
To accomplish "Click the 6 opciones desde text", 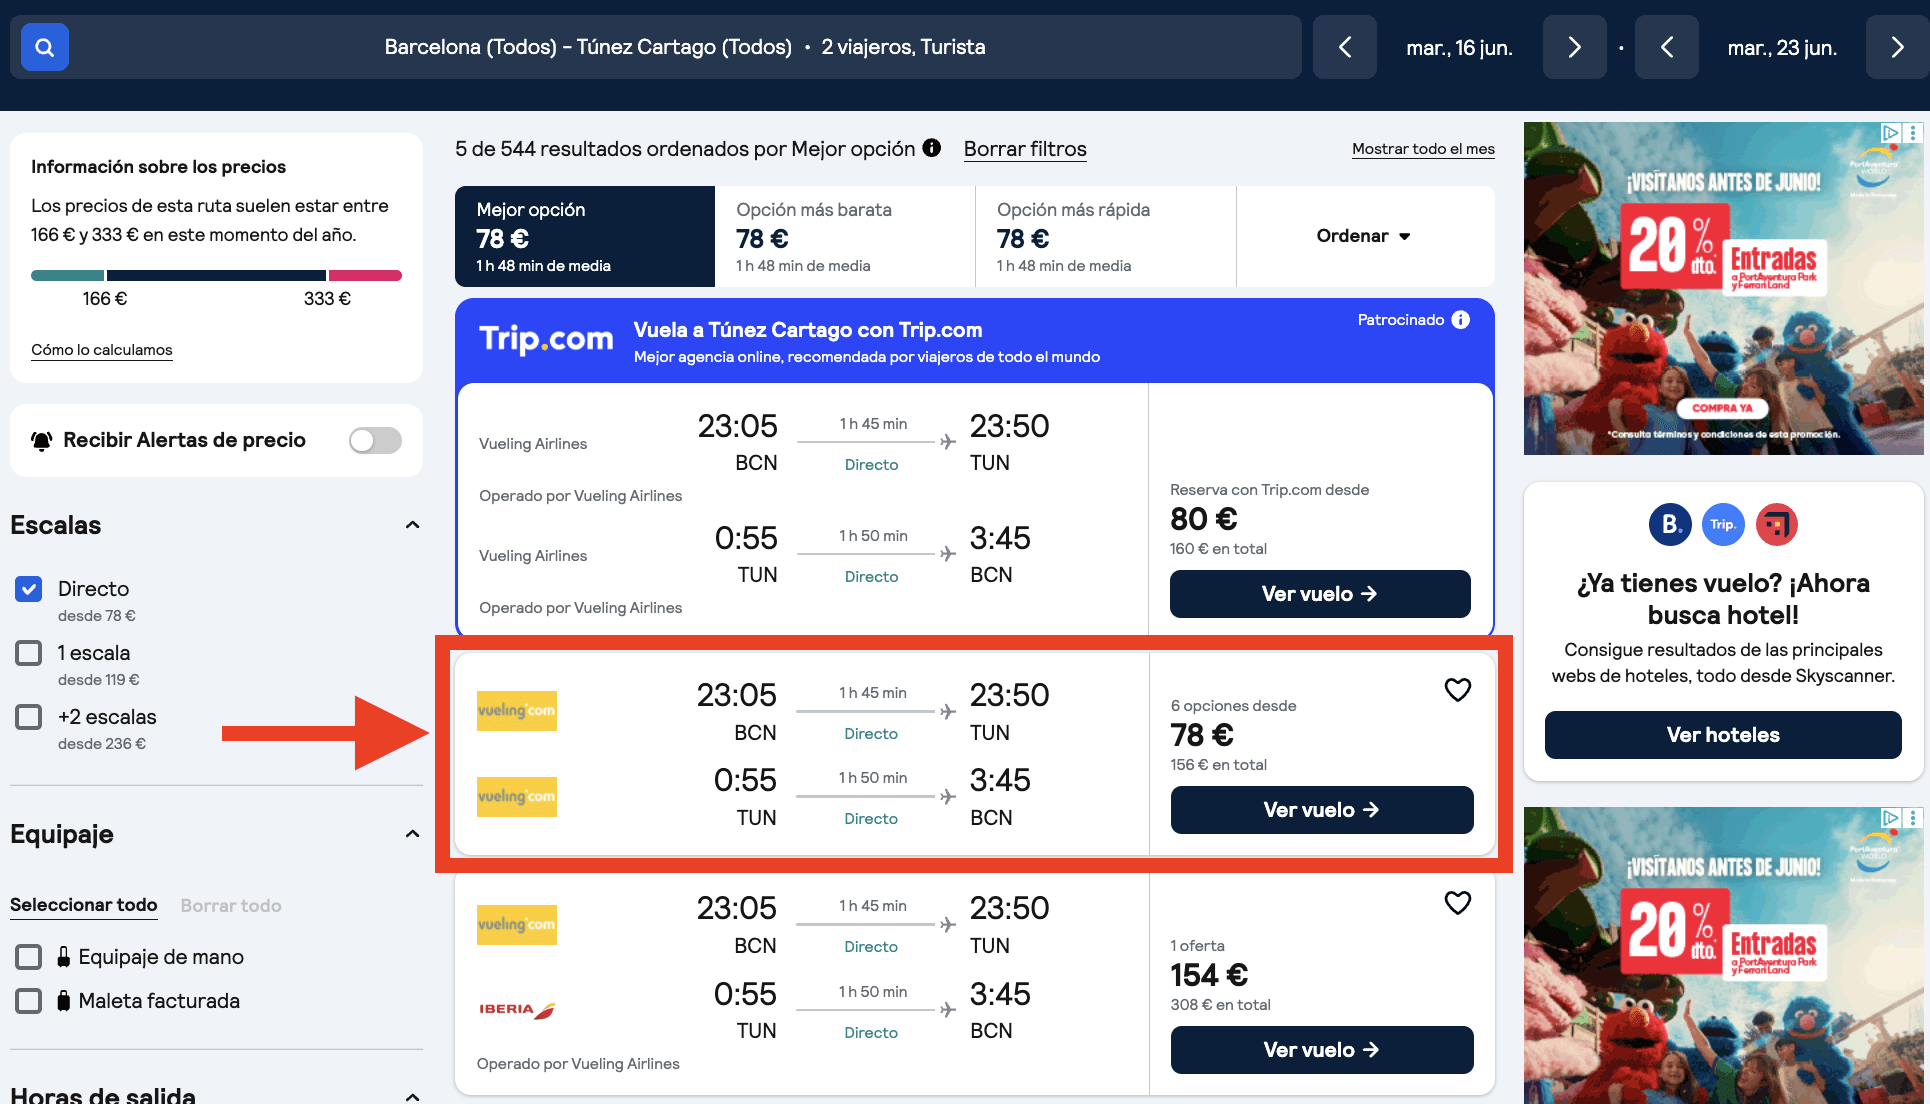I will point(1233,706).
